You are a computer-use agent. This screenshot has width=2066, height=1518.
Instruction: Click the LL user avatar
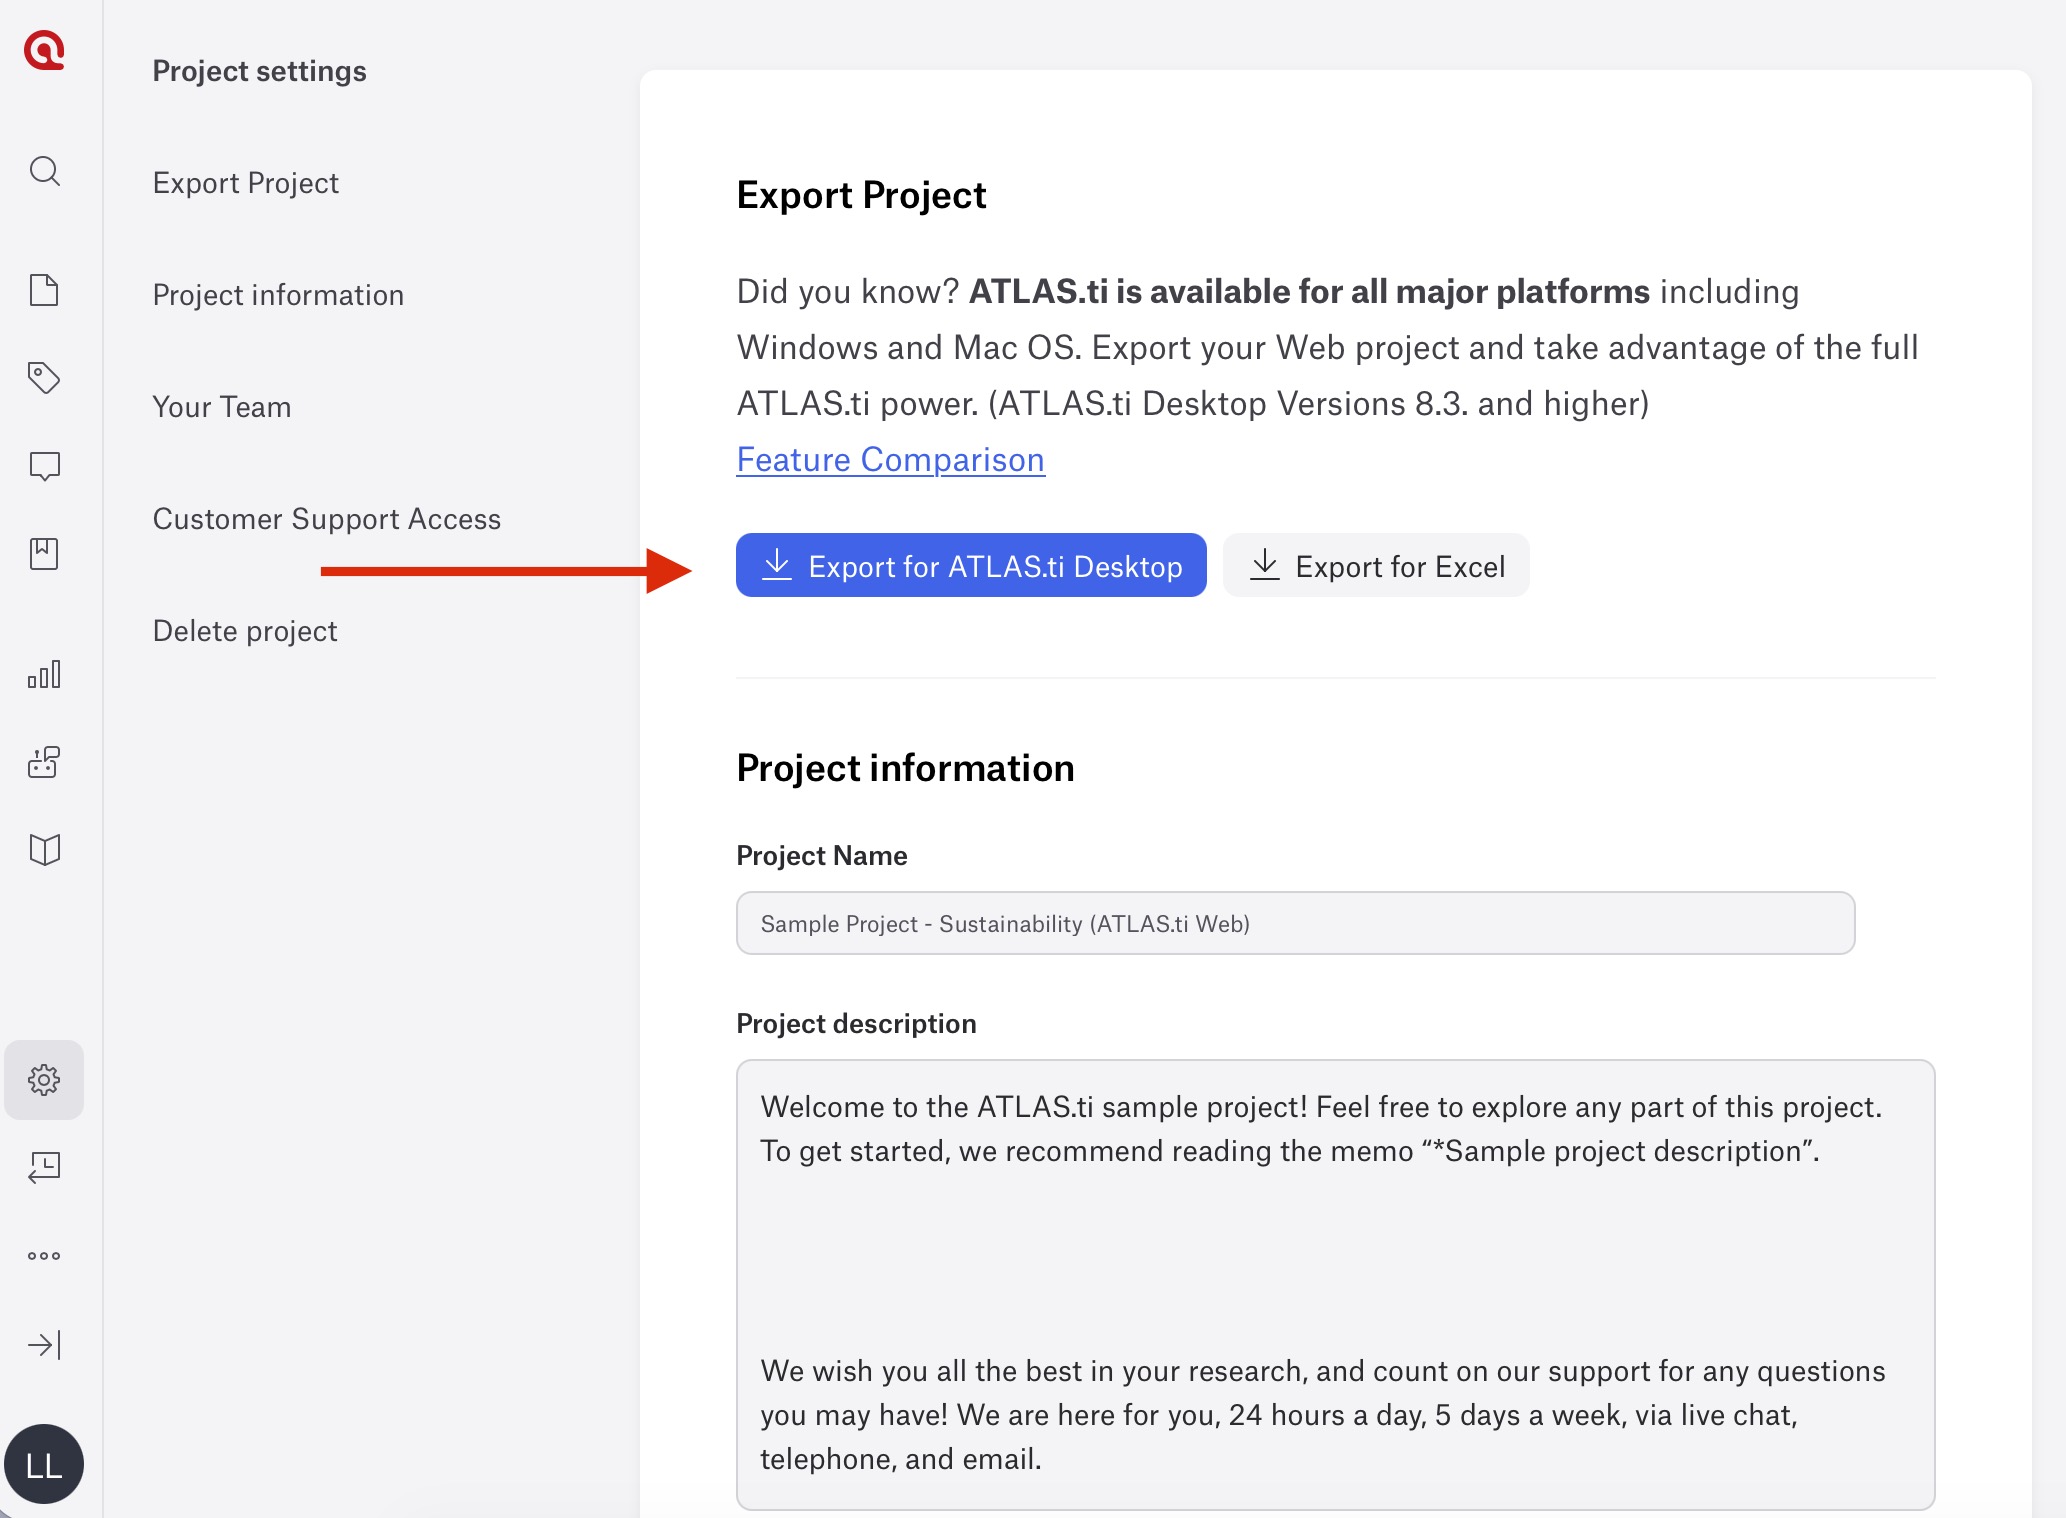click(44, 1464)
